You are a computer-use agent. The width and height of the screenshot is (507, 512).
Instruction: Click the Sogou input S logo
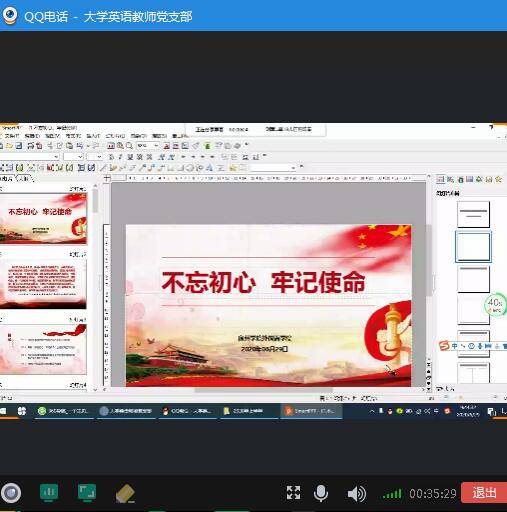coord(445,346)
